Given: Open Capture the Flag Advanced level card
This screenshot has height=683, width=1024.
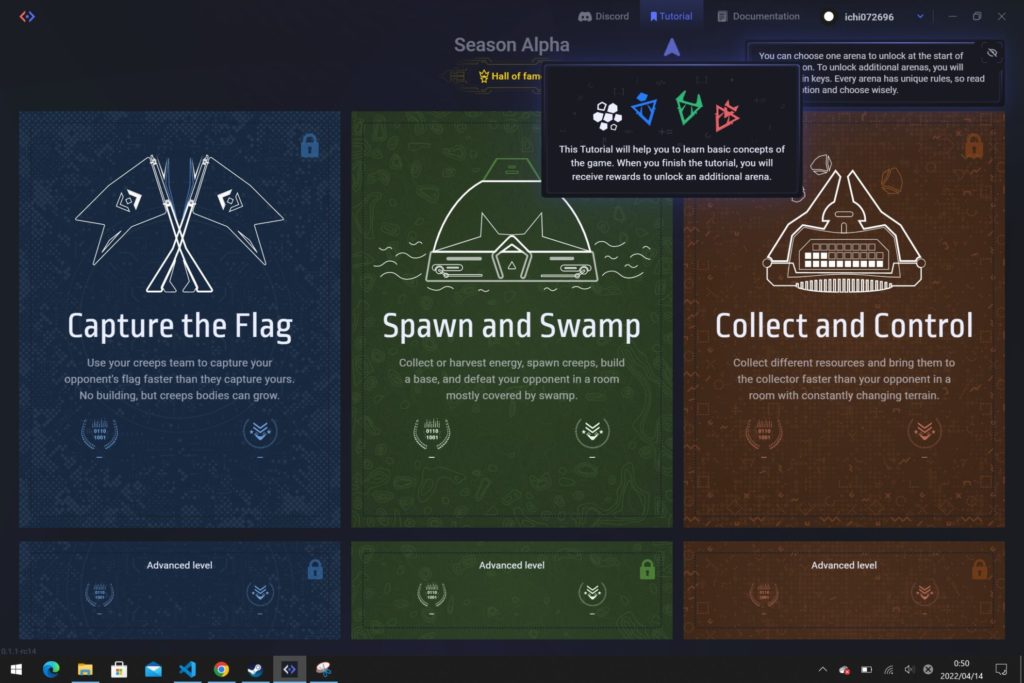Looking at the screenshot, I should click(180, 590).
